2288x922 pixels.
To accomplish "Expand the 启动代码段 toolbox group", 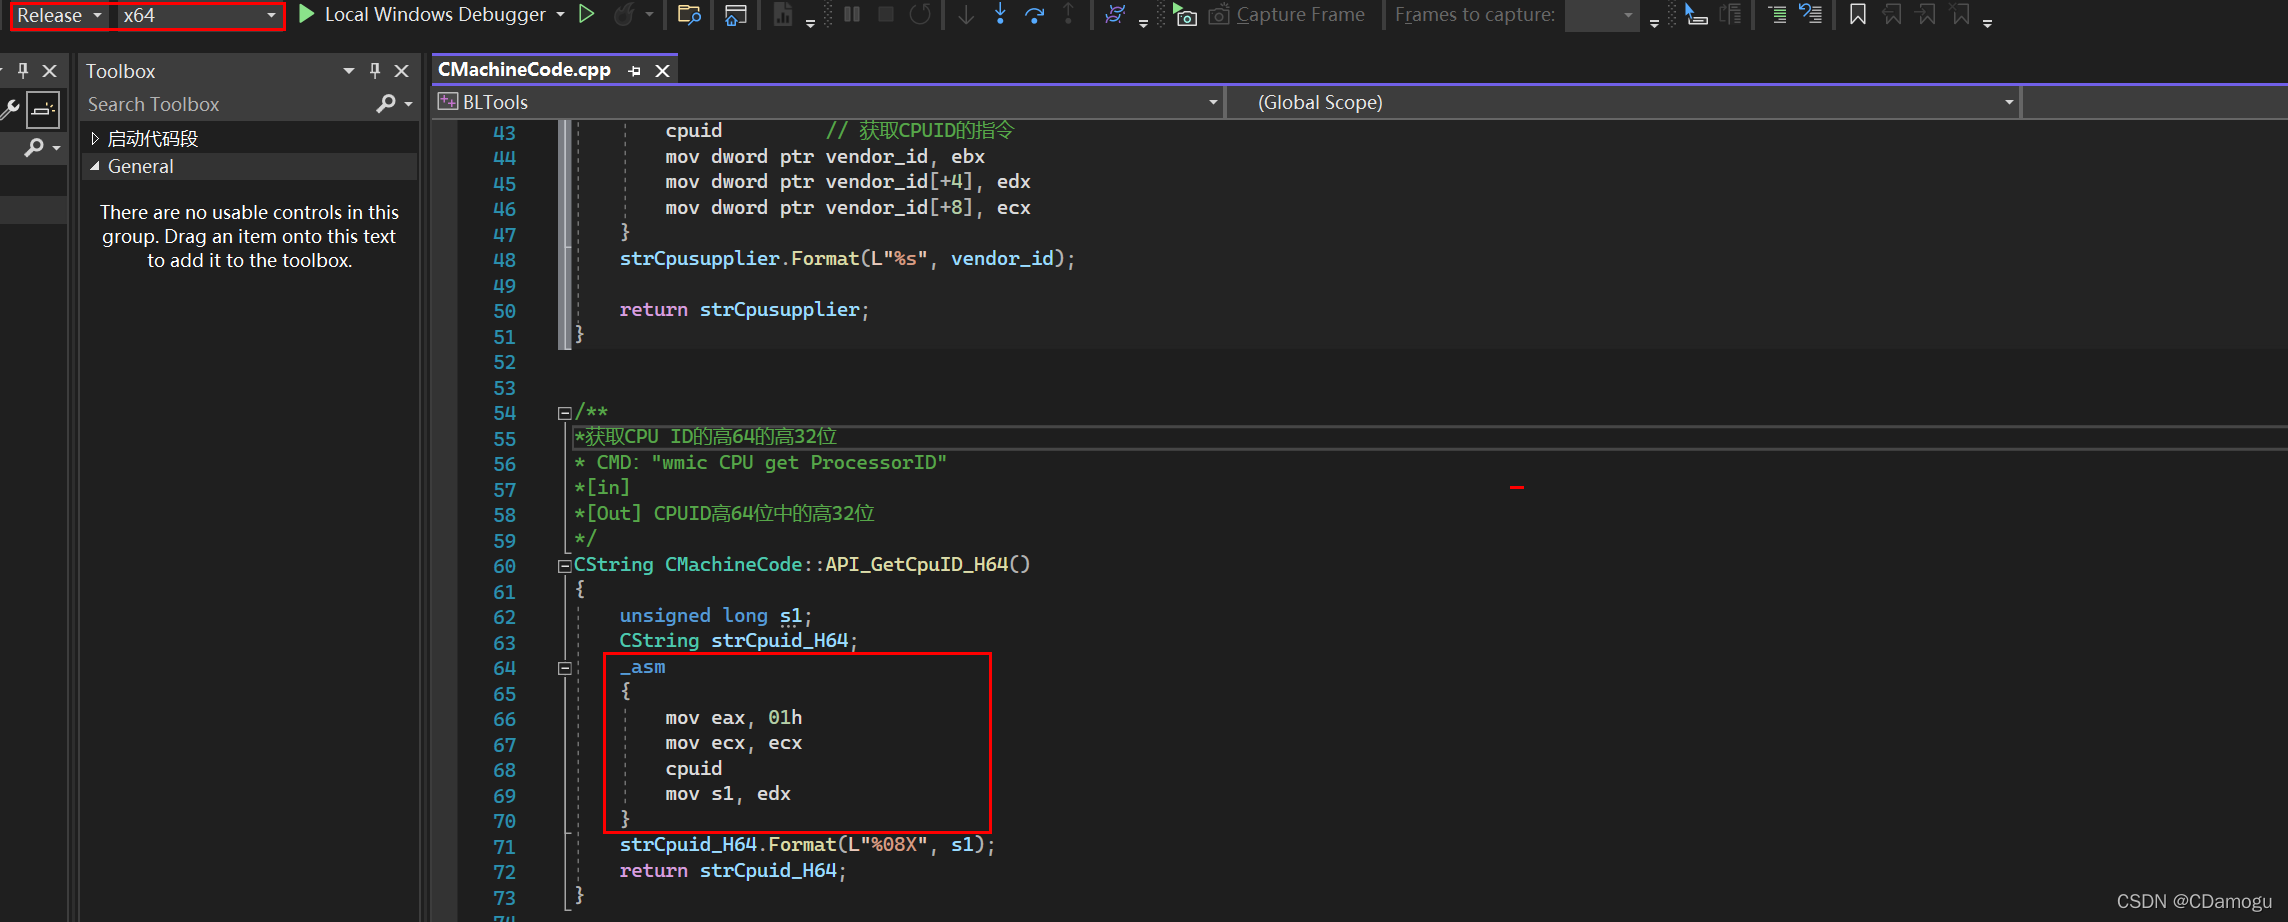I will point(95,139).
